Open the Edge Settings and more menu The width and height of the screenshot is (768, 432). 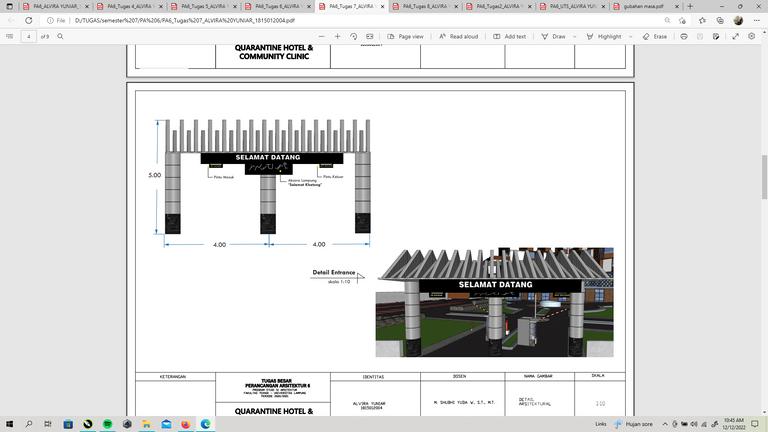[x=757, y=21]
